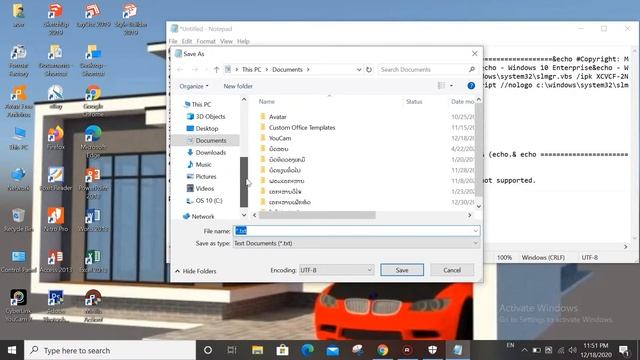Open the Notepad Format menu

pyautogui.click(x=206, y=41)
